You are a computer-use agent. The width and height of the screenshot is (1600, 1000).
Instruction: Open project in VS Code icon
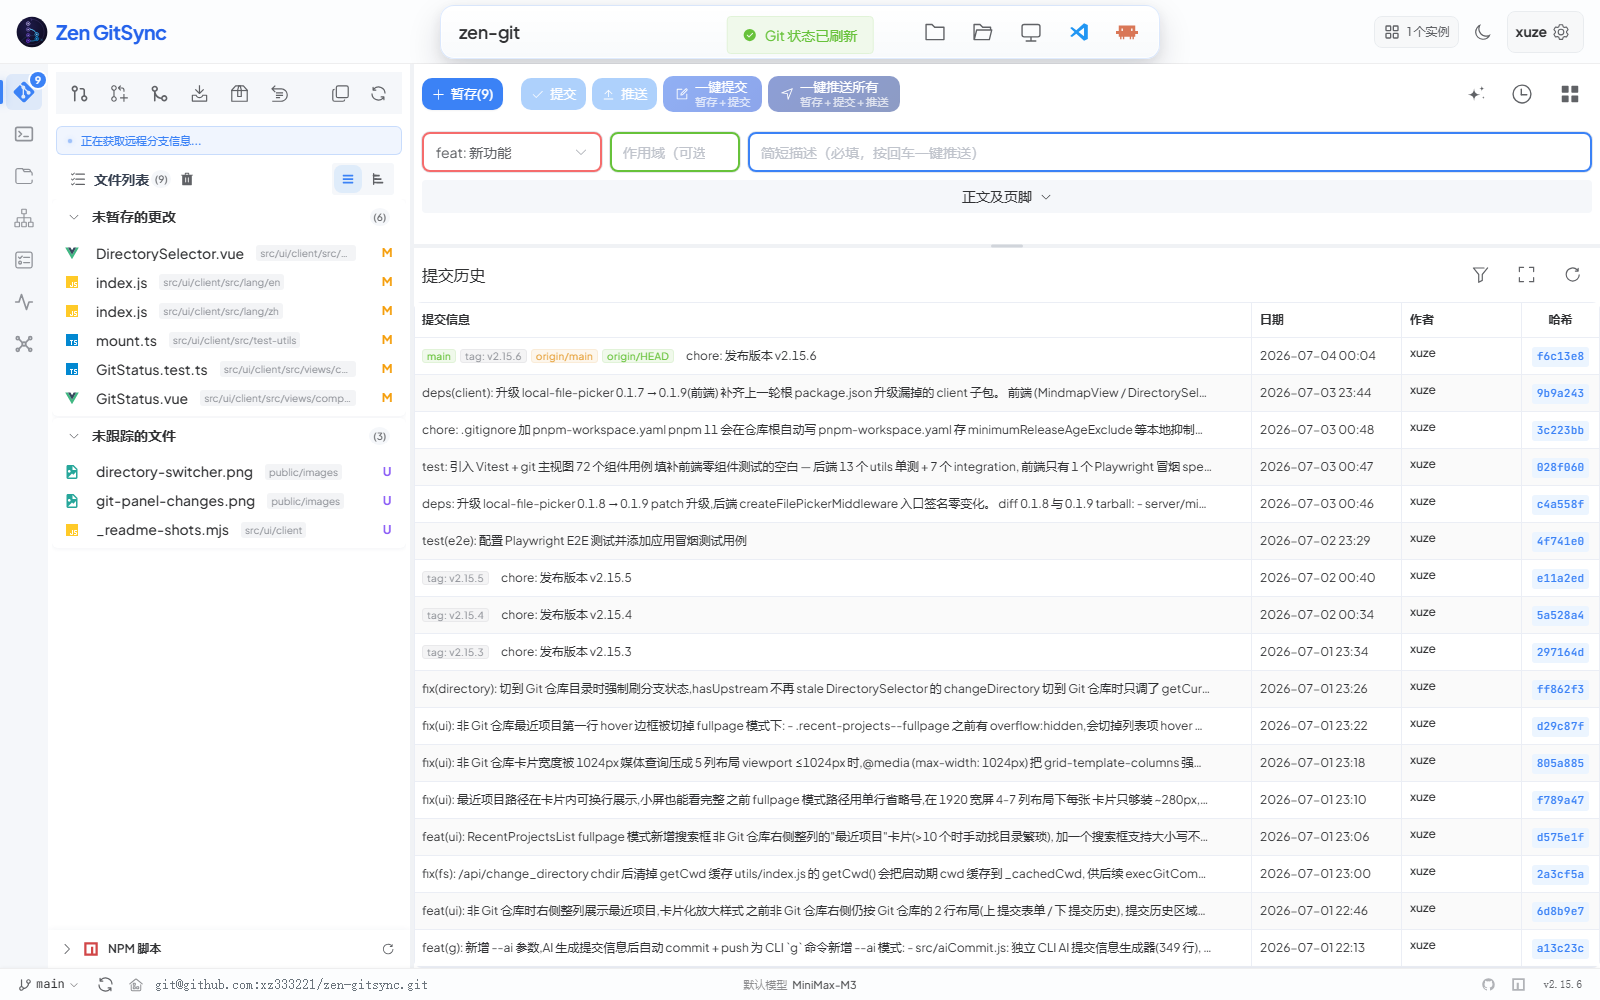[1079, 32]
